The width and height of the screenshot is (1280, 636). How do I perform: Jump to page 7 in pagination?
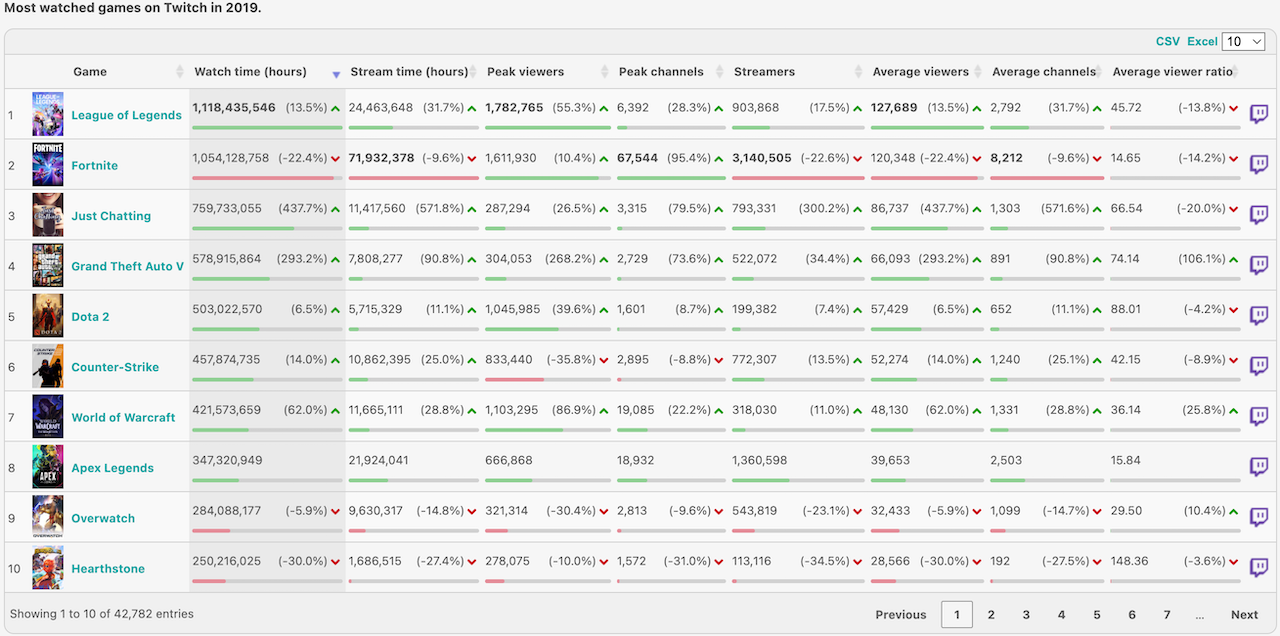1166,615
